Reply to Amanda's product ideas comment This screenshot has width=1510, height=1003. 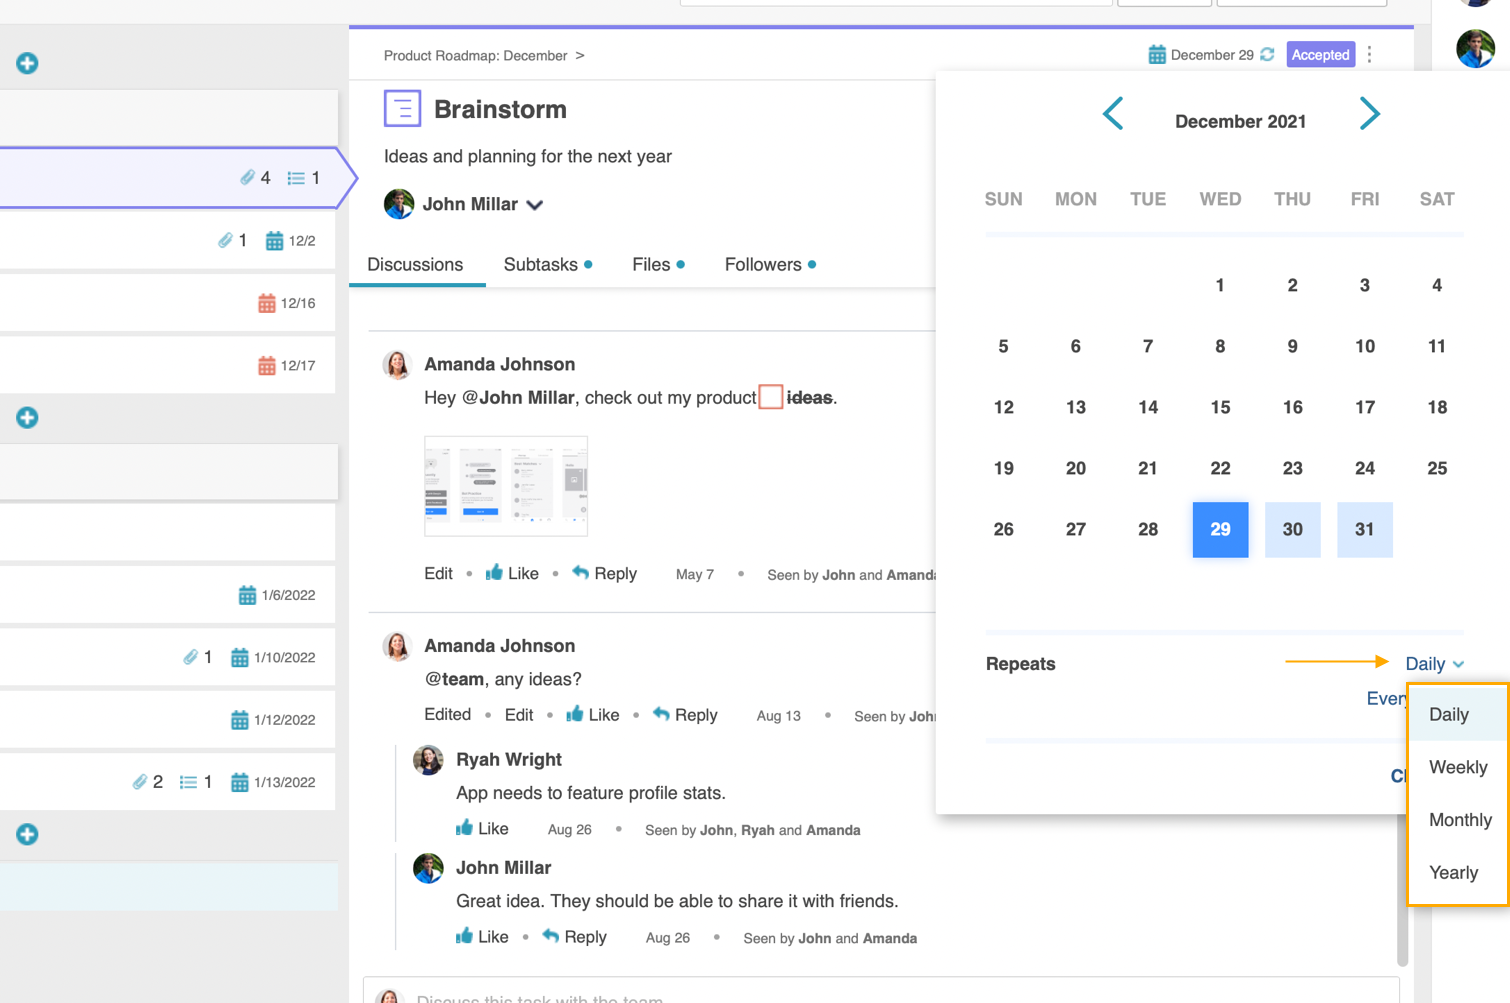(604, 574)
